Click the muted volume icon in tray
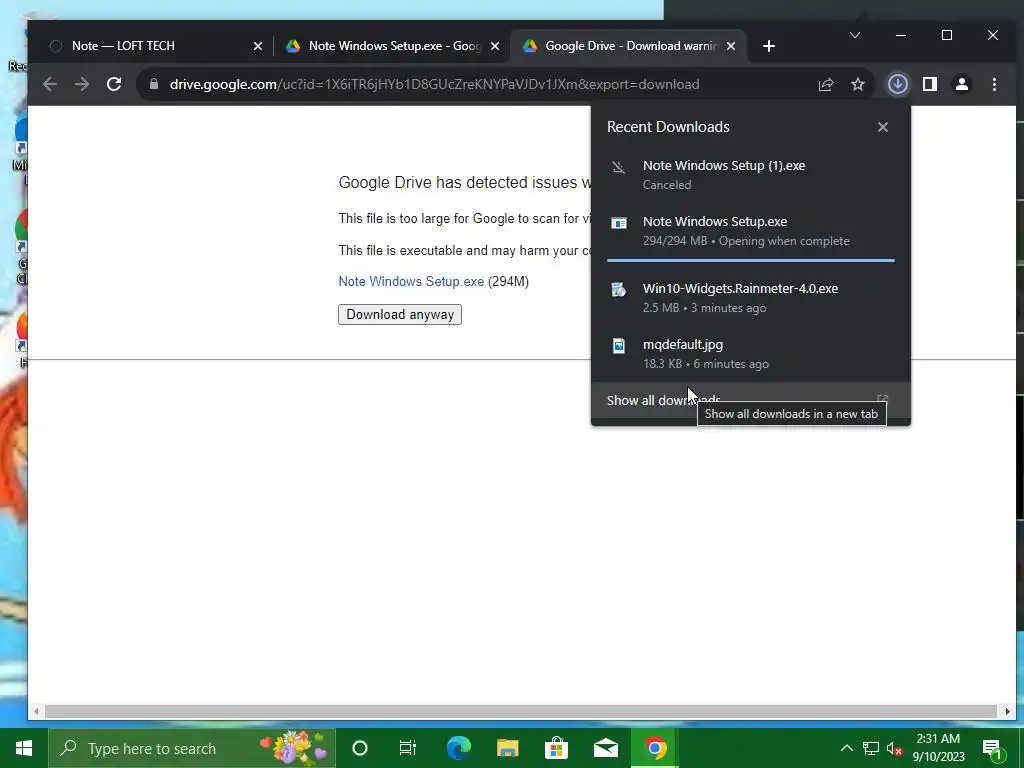Screen dimensions: 1024x768 (894, 748)
